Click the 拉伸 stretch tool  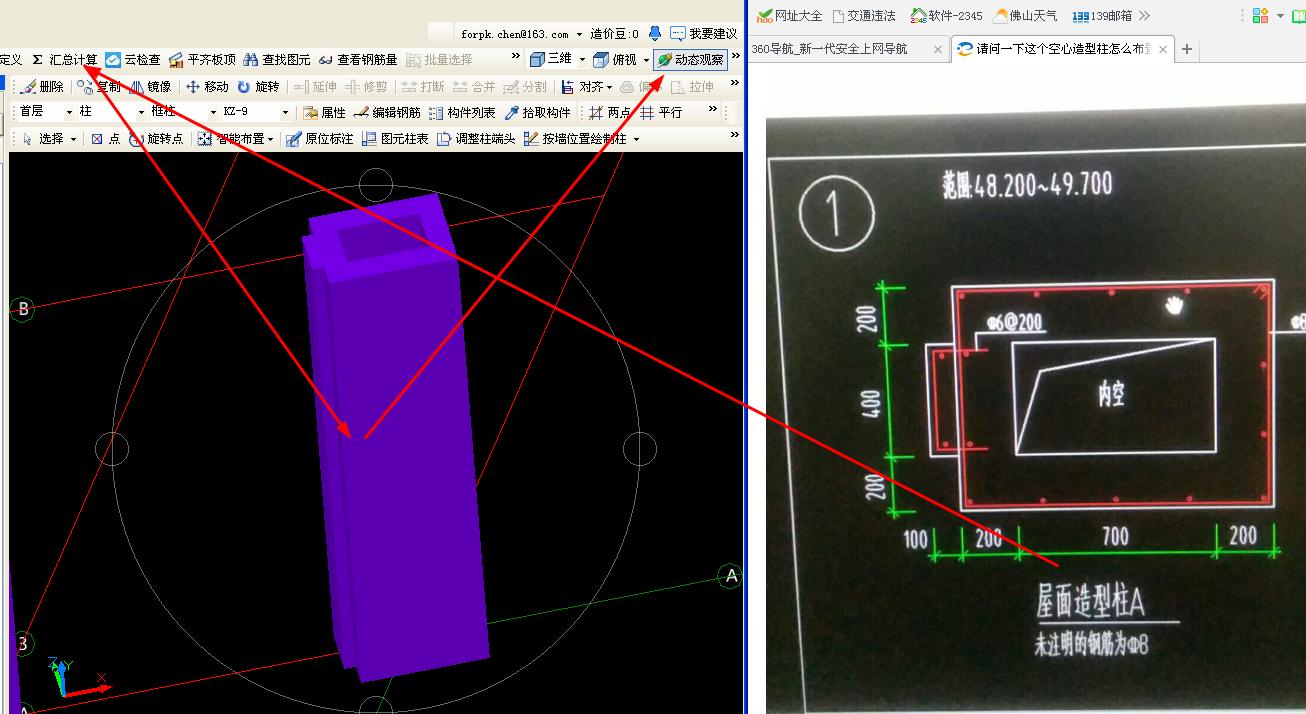click(693, 87)
